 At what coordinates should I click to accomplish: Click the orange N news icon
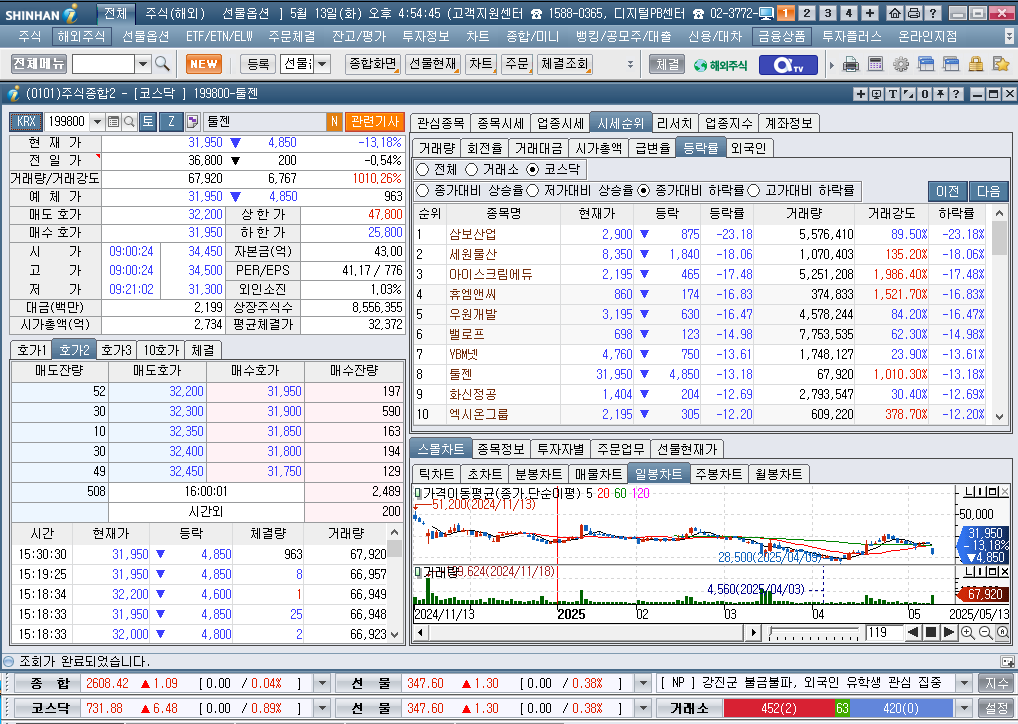334,121
